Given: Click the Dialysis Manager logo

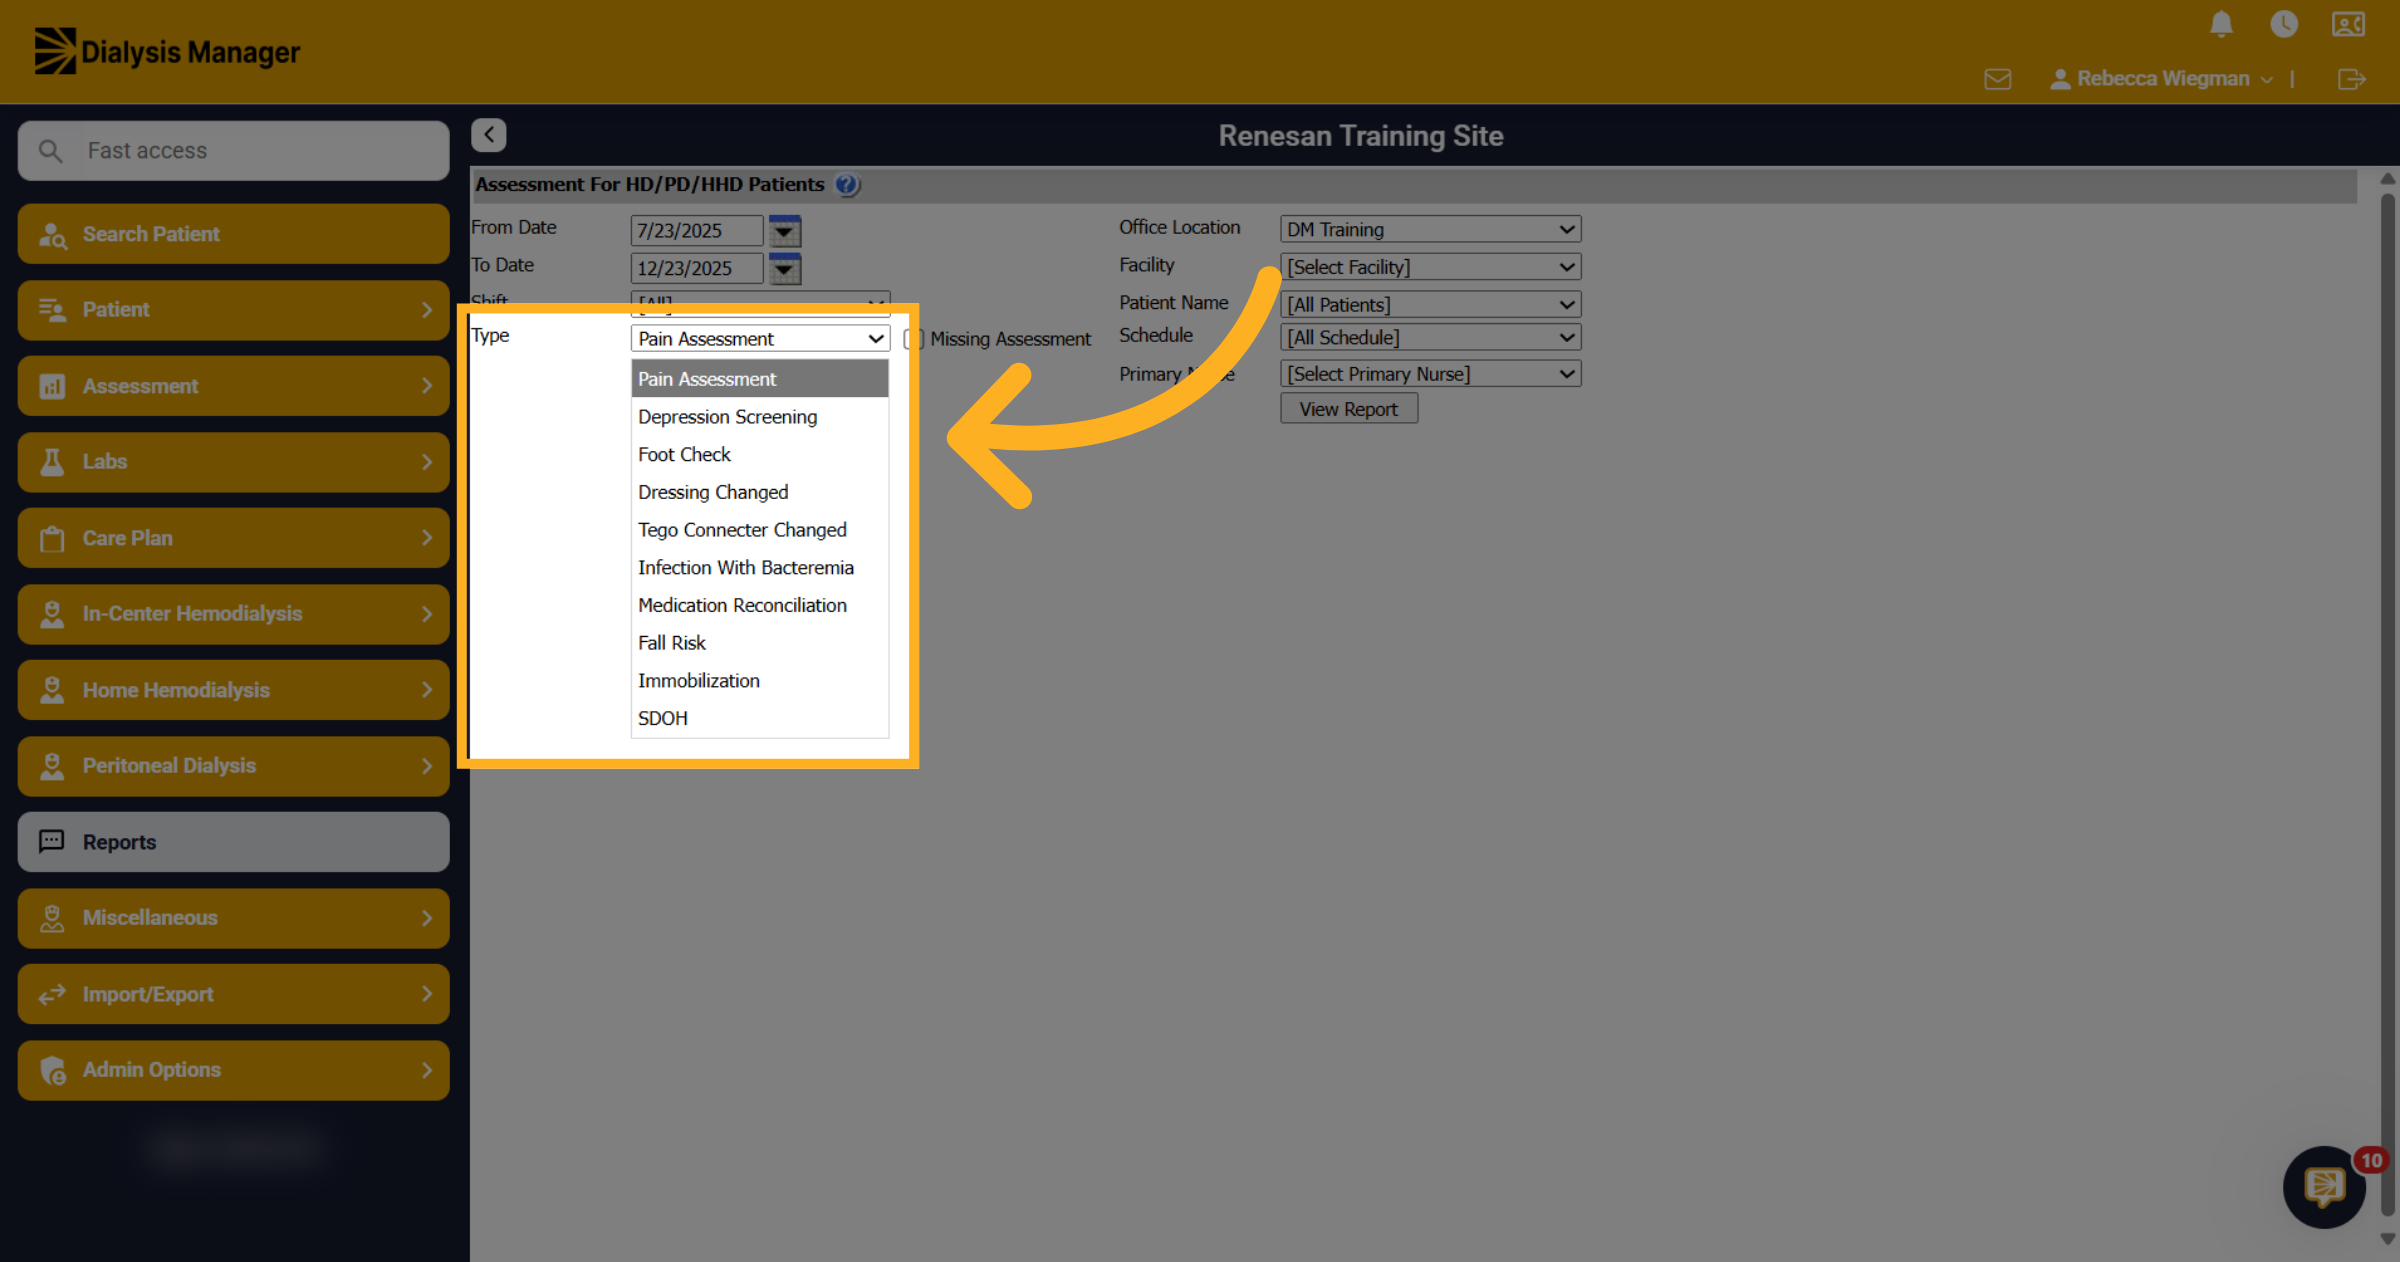Looking at the screenshot, I should point(167,51).
